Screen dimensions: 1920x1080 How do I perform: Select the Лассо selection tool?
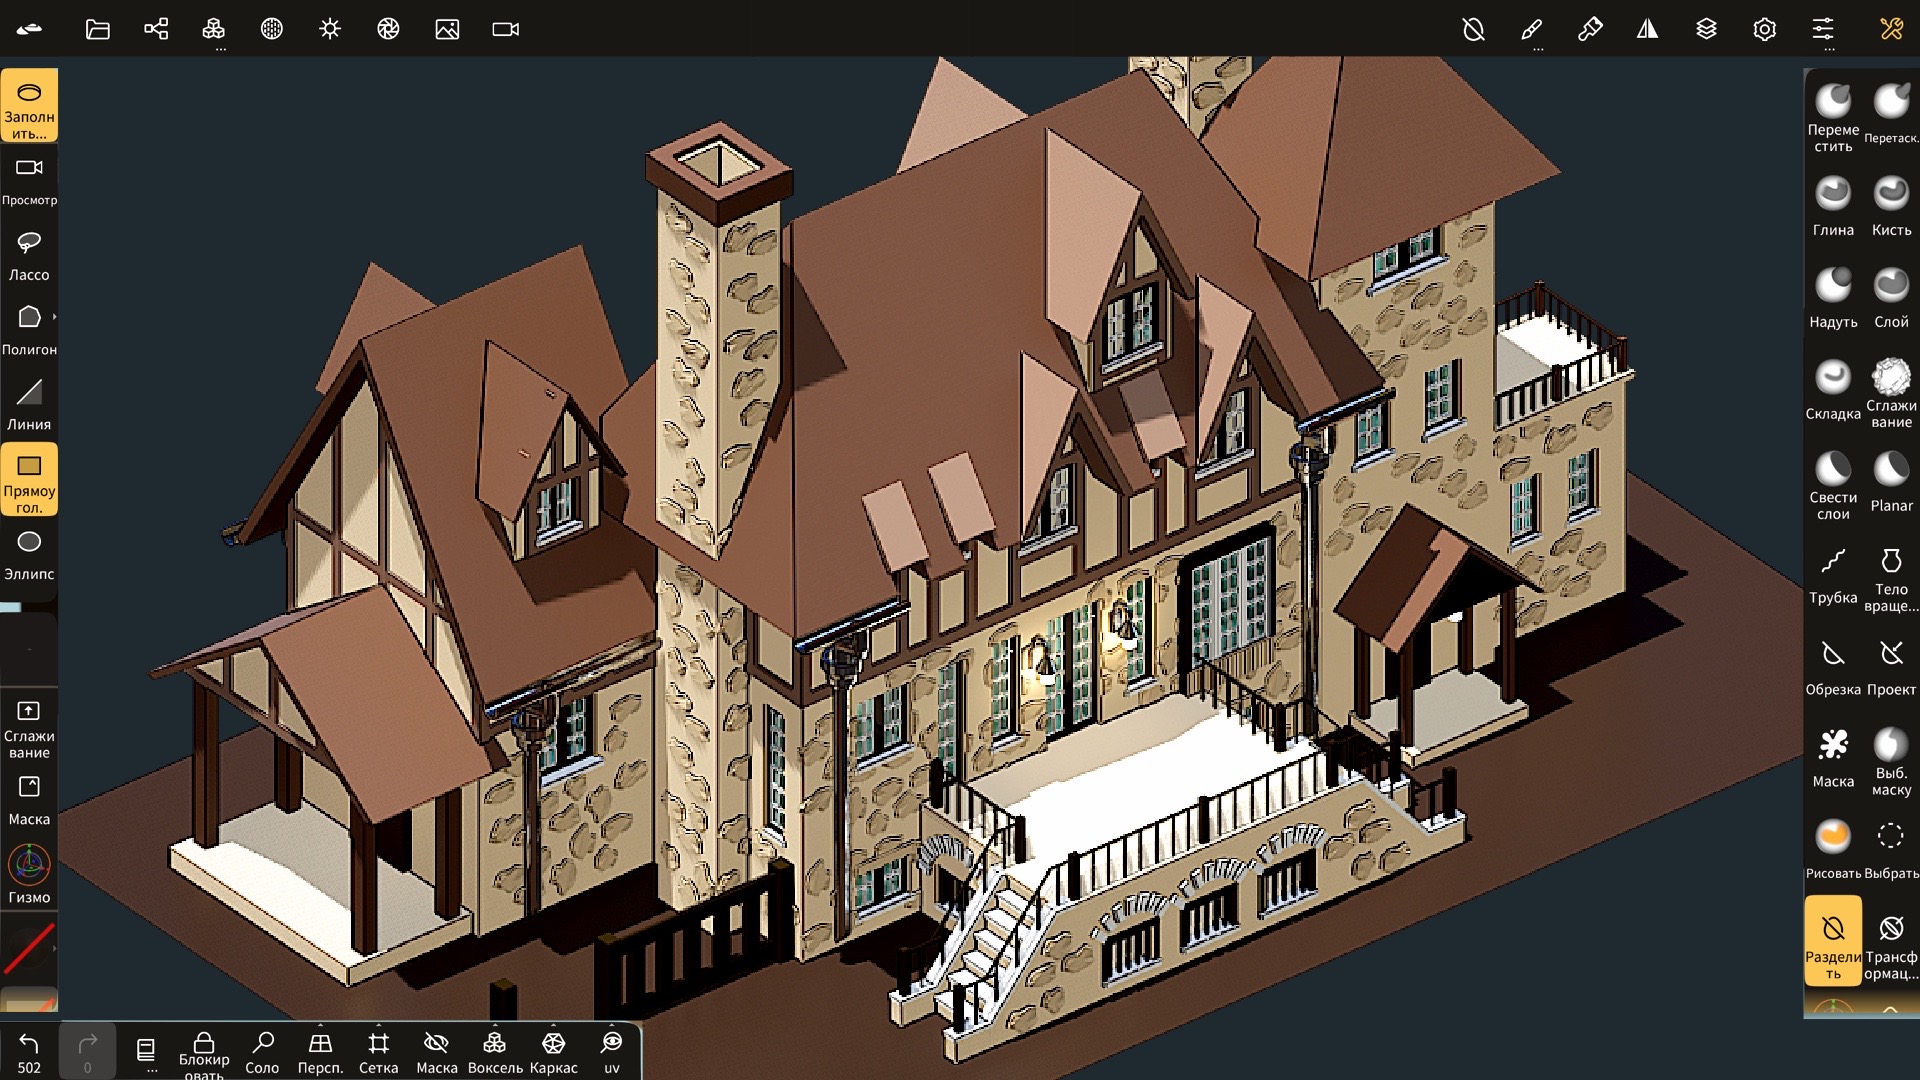coord(29,255)
